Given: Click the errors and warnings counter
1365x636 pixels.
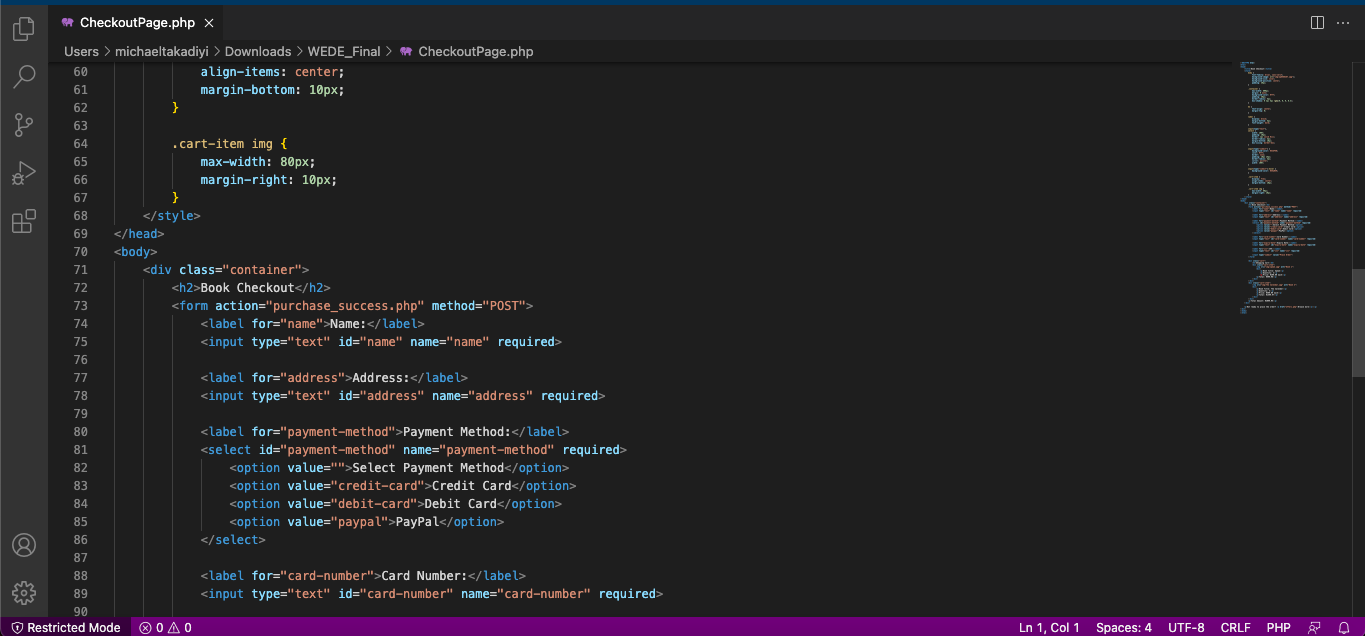Looking at the screenshot, I should 165,627.
